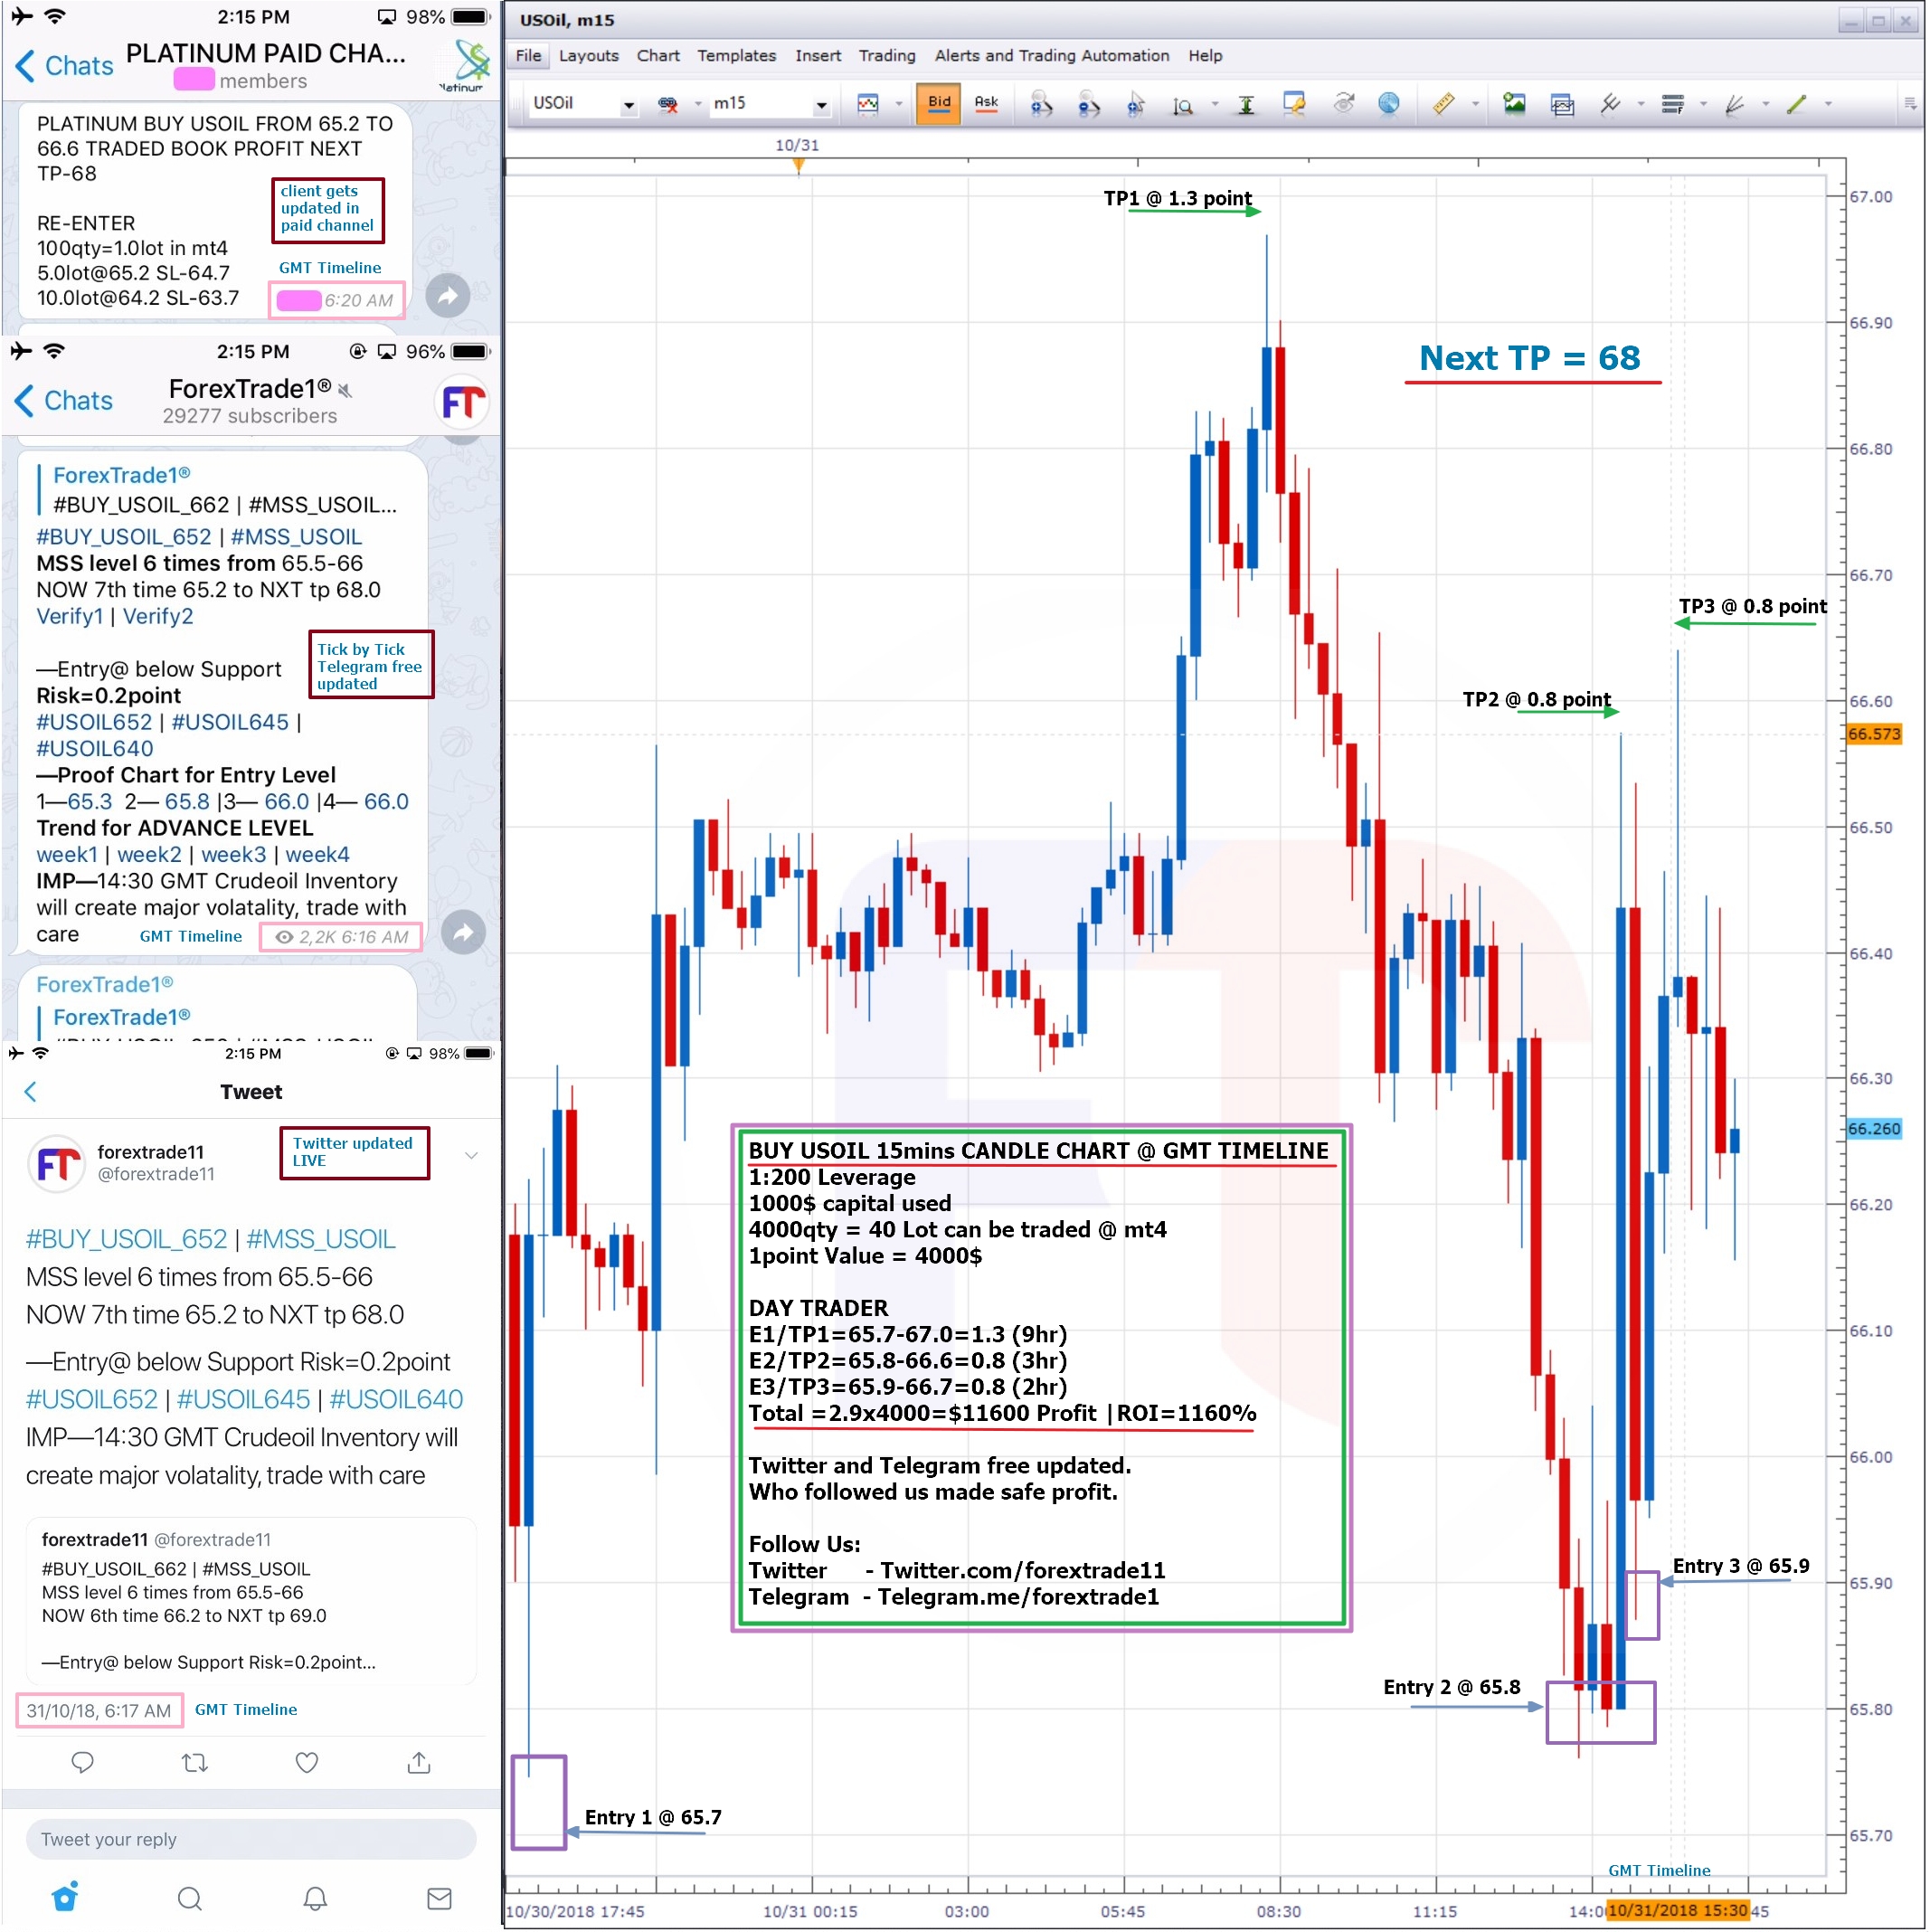The image size is (1930, 1932).
Task: Expand chart type dropdown arrow
Action: click(x=898, y=104)
